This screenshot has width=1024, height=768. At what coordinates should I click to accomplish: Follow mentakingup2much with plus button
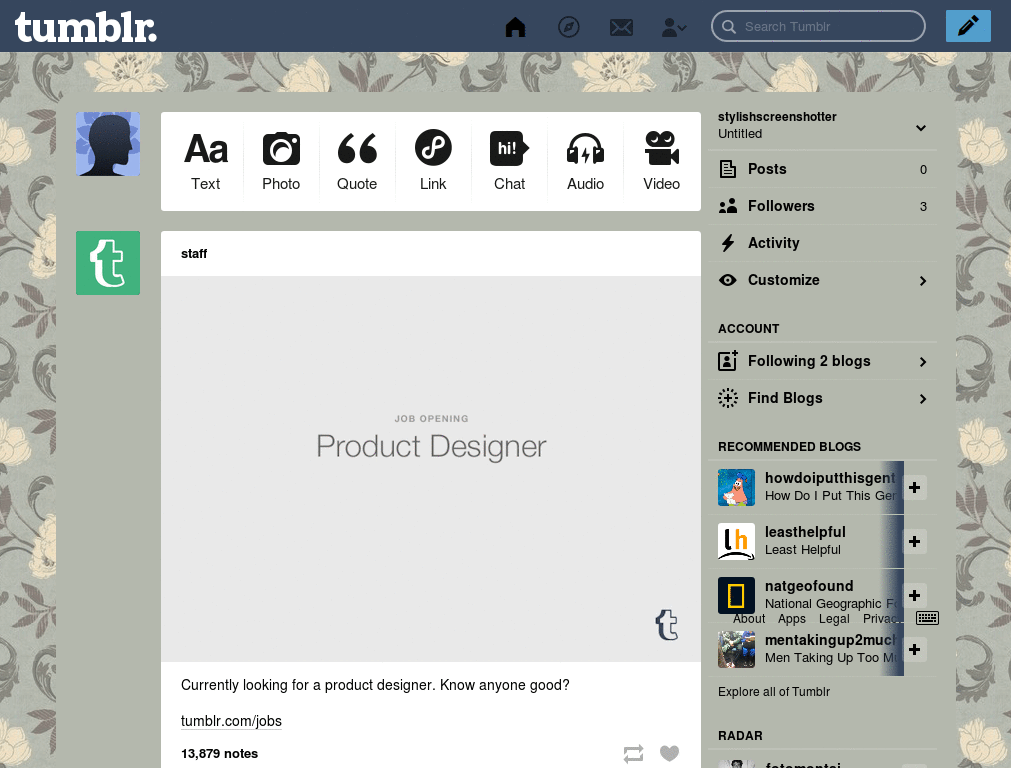pos(914,649)
